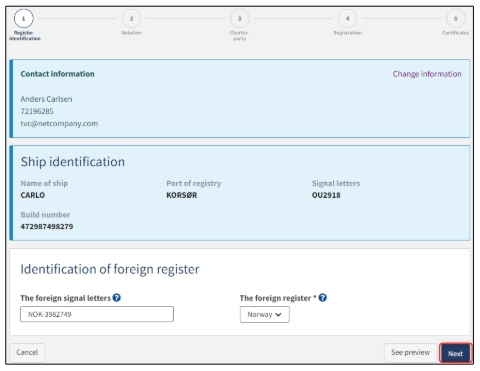Open the See preview button
Screen dimensions: 480x371
click(x=410, y=352)
